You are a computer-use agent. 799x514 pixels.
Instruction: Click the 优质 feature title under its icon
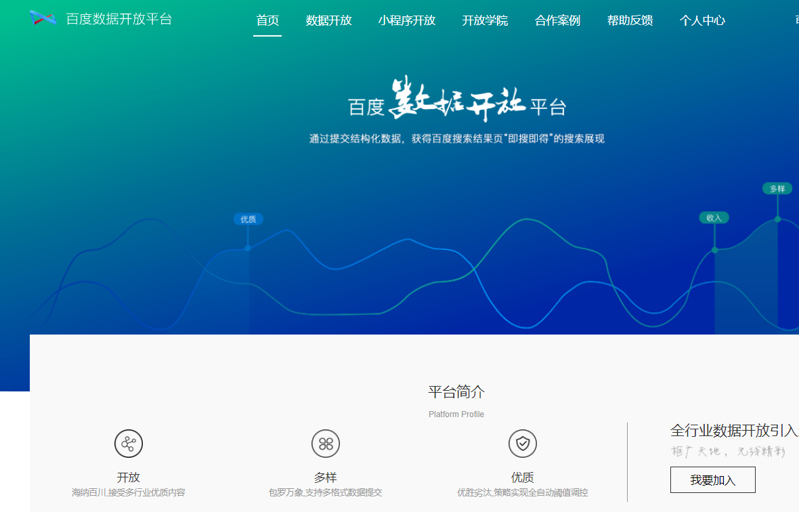[x=522, y=477]
